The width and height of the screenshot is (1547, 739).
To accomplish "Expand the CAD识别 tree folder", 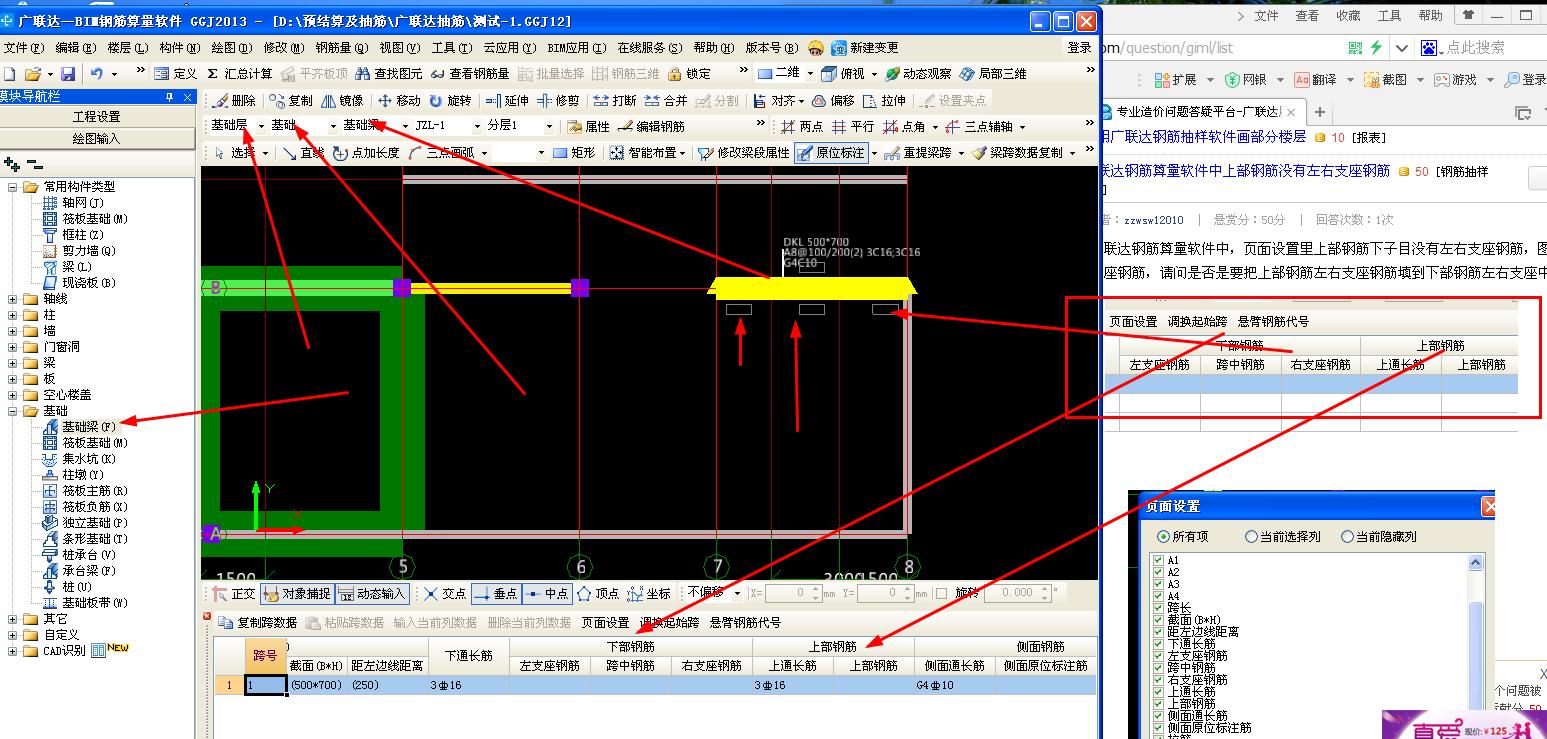I will 13,651.
